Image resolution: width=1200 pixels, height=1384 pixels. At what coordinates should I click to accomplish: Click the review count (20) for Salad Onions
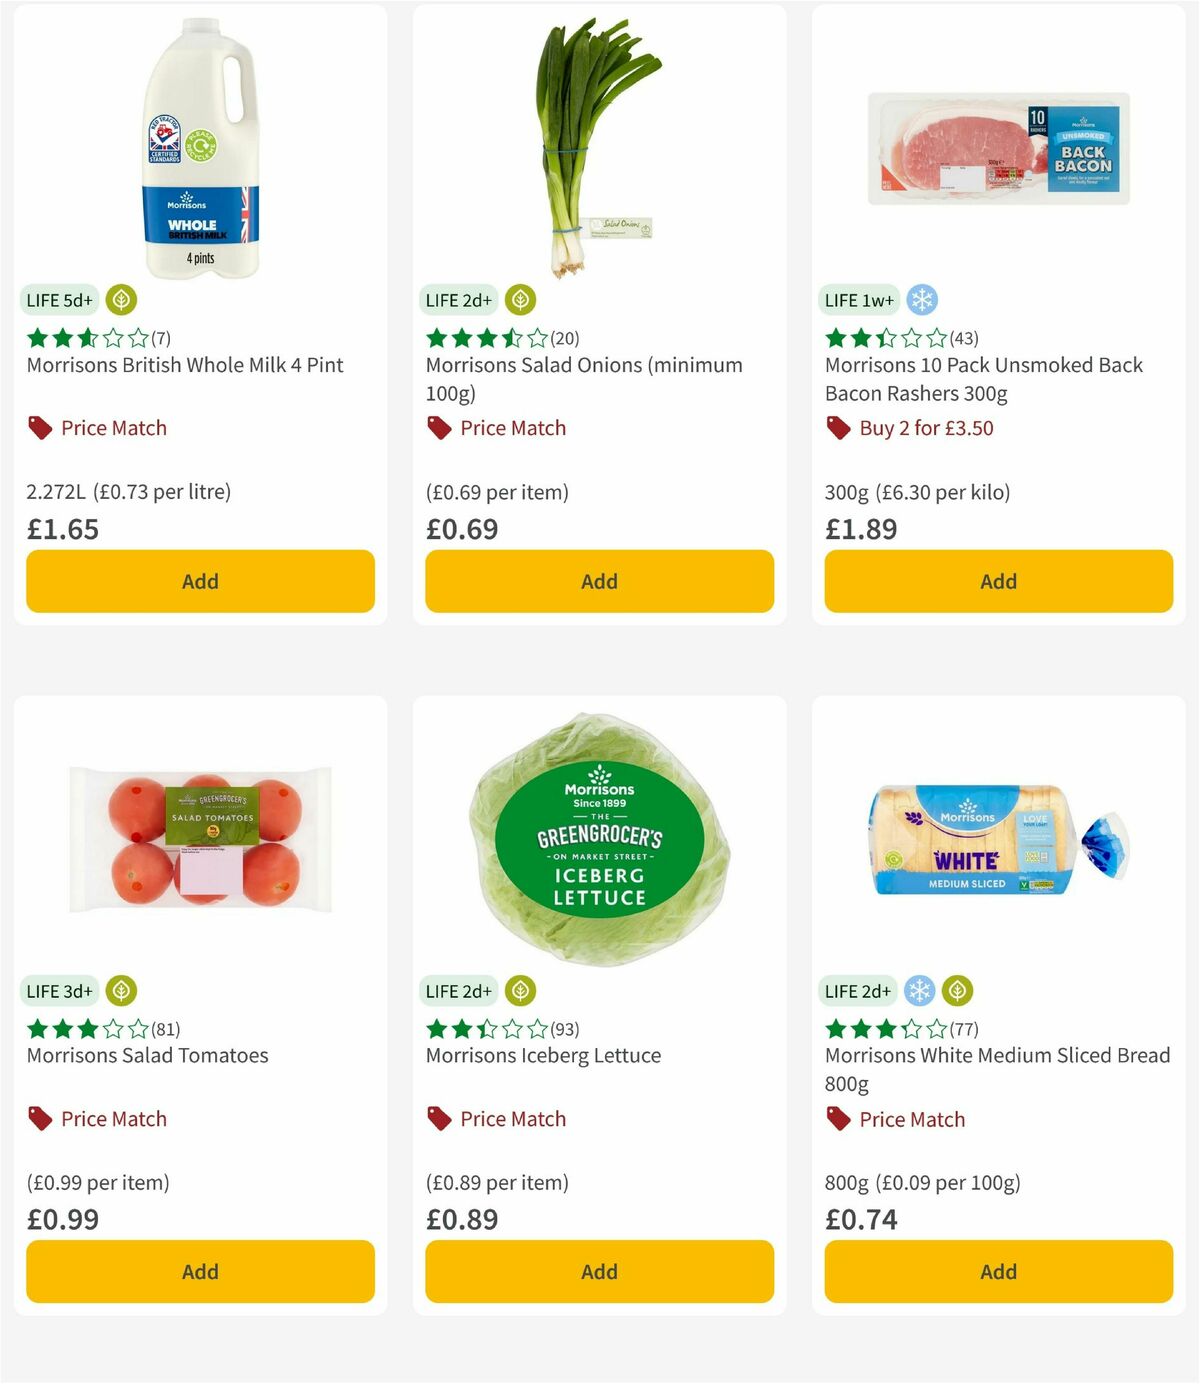[x=562, y=338]
